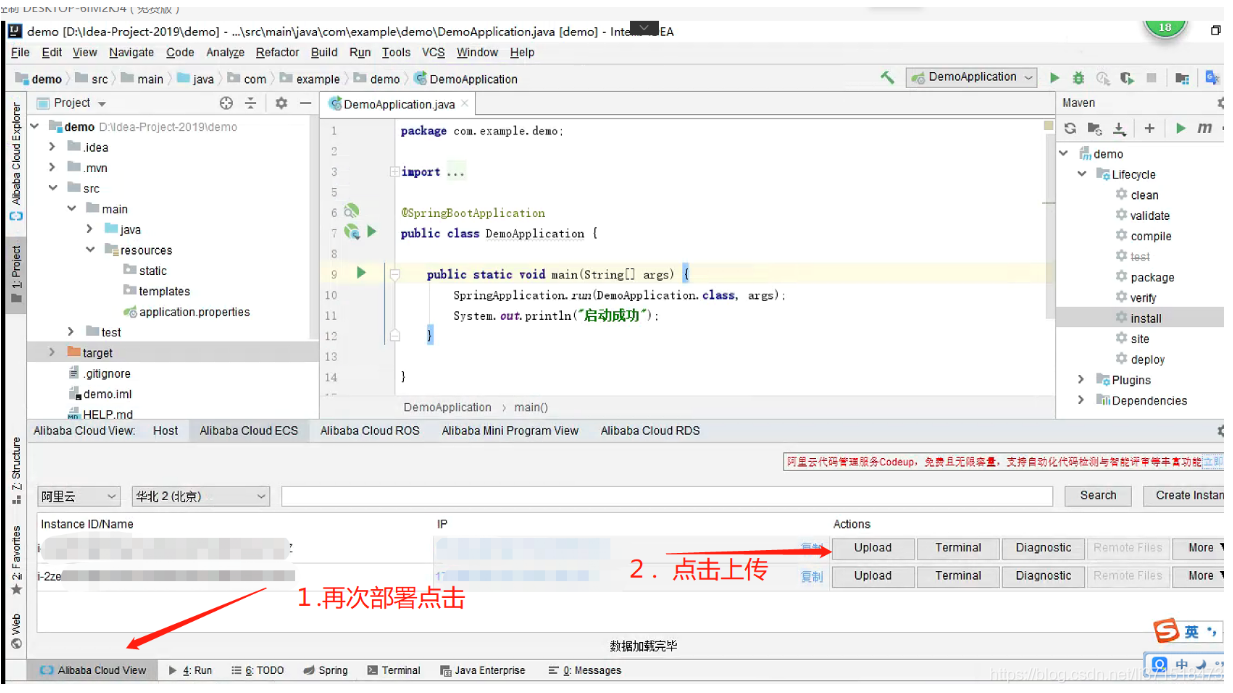
Task: Expand the target folder
Action: [x=53, y=352]
